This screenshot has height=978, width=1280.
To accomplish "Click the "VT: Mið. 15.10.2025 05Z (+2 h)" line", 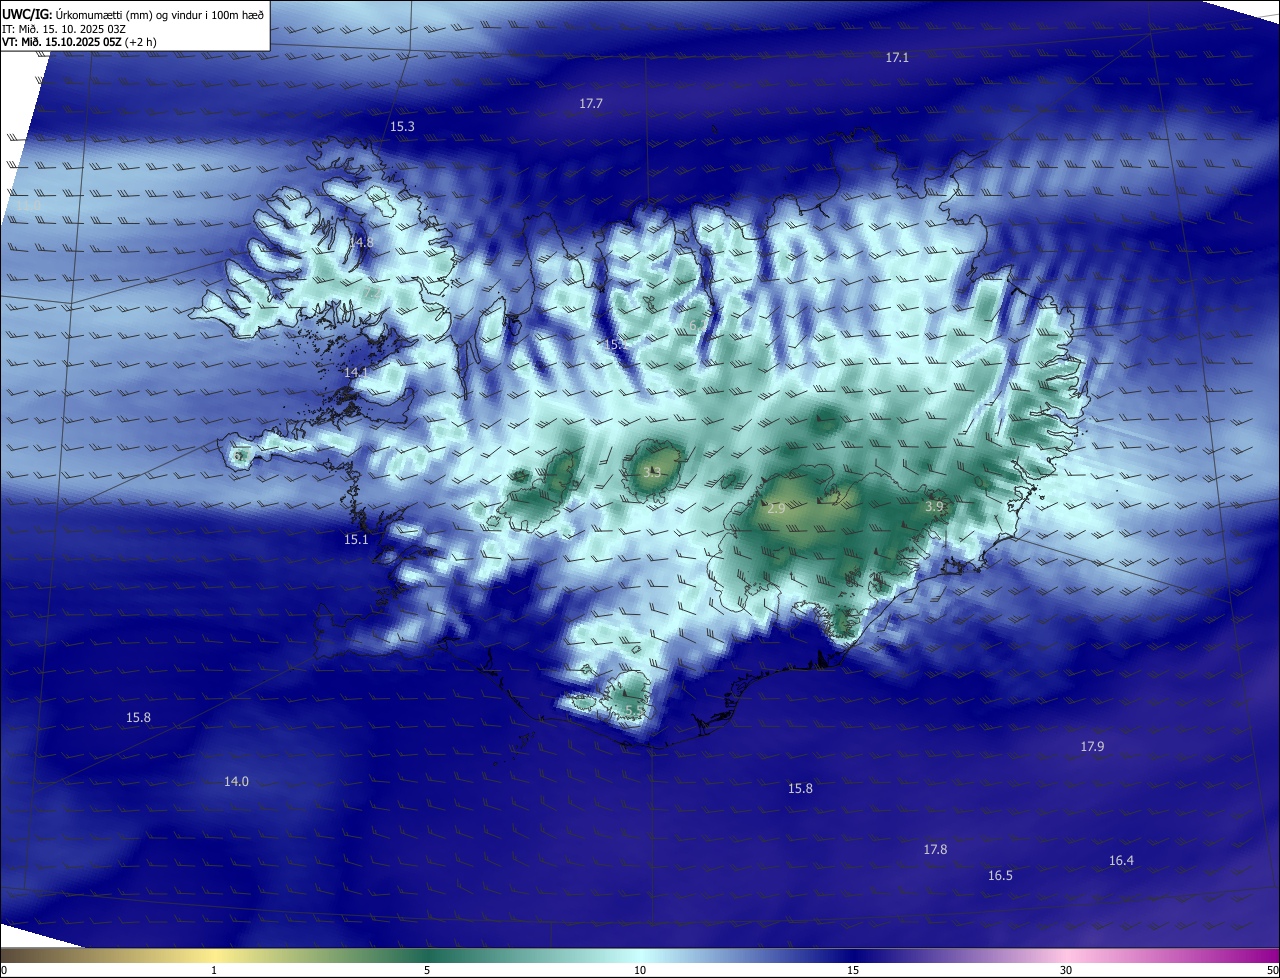I will point(79,42).
